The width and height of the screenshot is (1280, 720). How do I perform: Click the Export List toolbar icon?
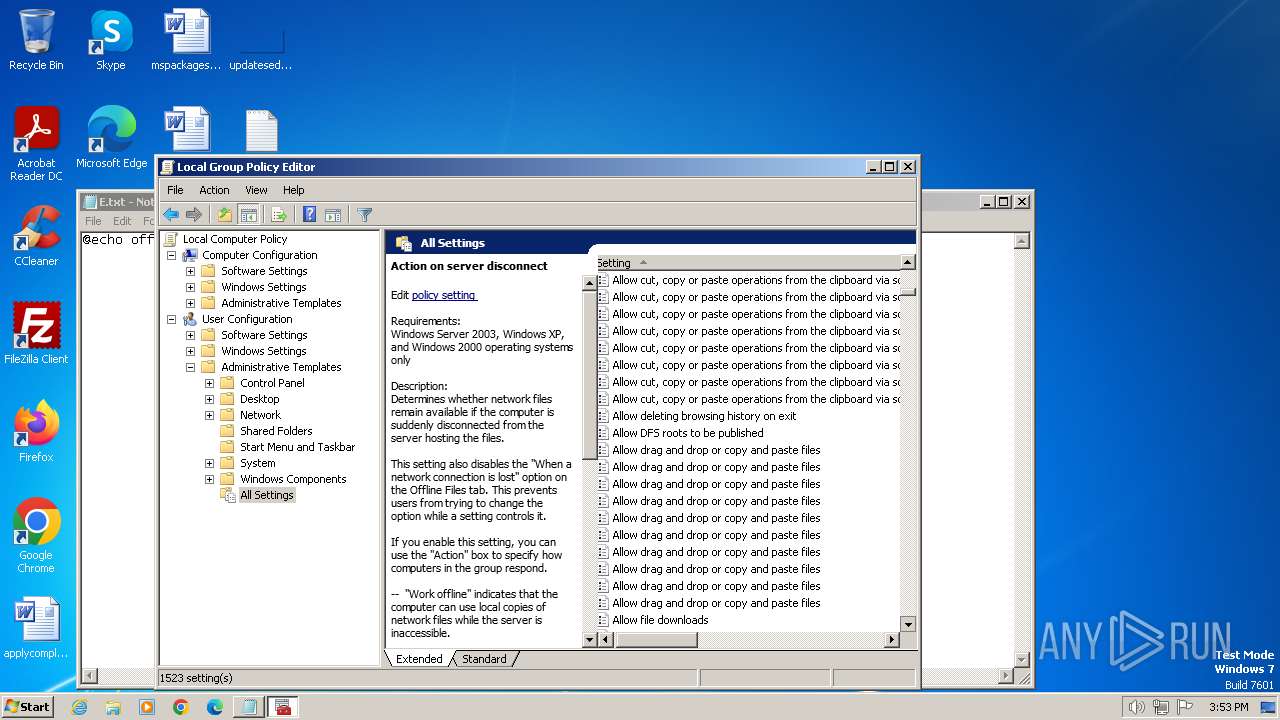pyautogui.click(x=279, y=214)
